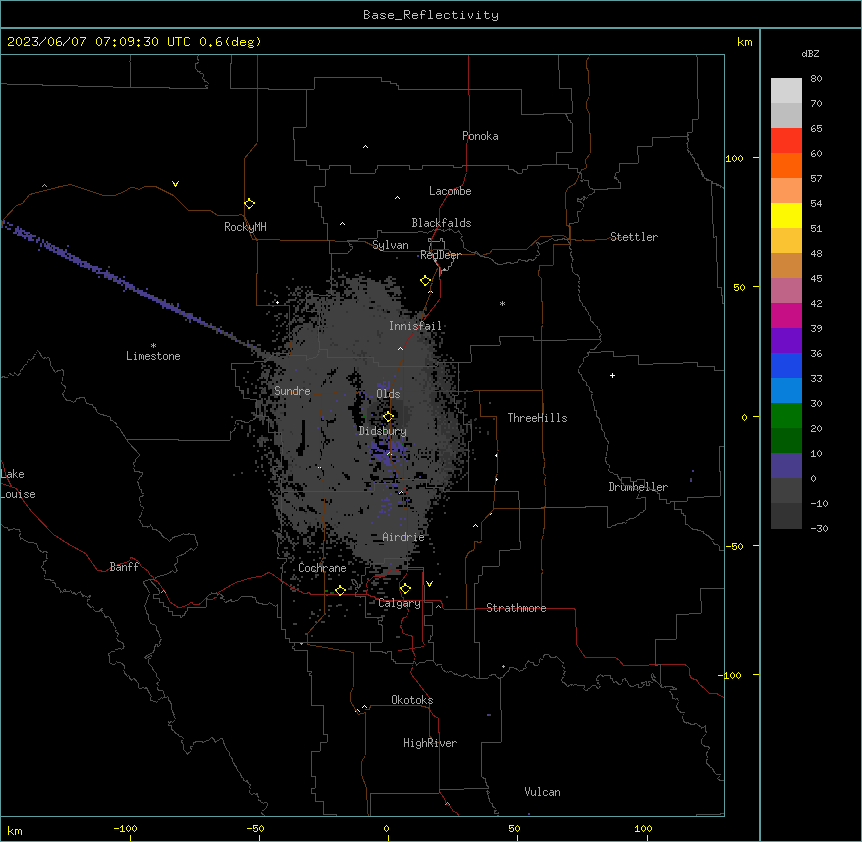Click the Strathmore town label

pyautogui.click(x=516, y=608)
